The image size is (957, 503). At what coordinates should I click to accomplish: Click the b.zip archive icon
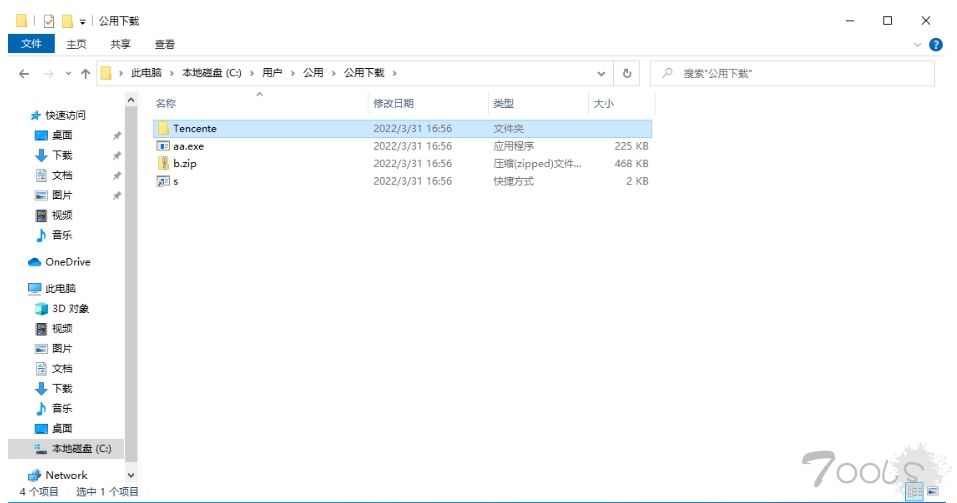click(163, 163)
